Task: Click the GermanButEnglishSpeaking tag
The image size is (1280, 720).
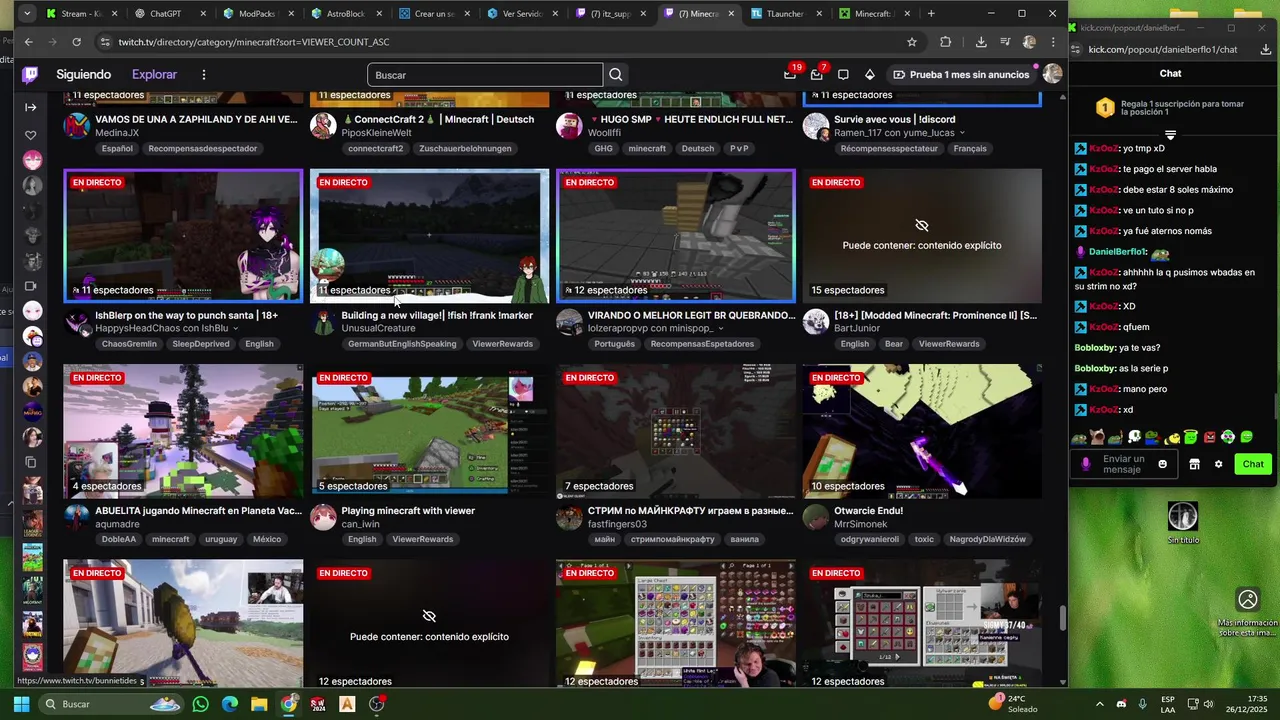Action: coord(402,344)
